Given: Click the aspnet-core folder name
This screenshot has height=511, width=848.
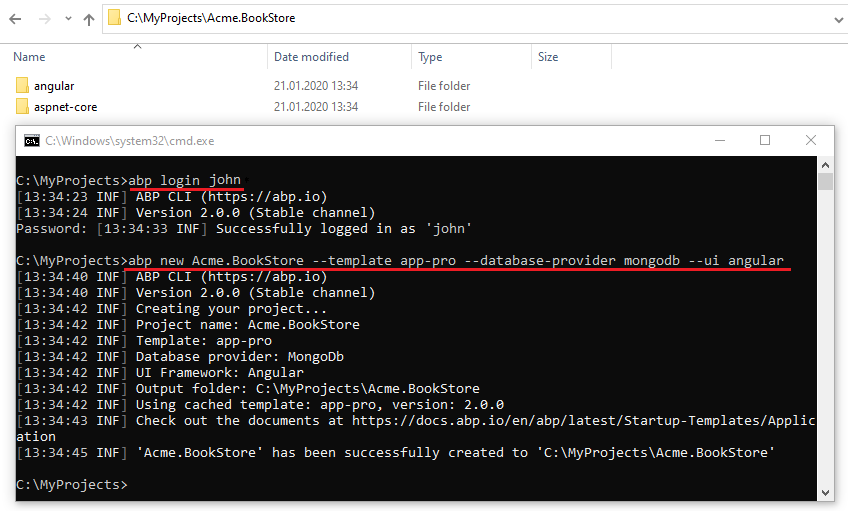Looking at the screenshot, I should coord(65,107).
